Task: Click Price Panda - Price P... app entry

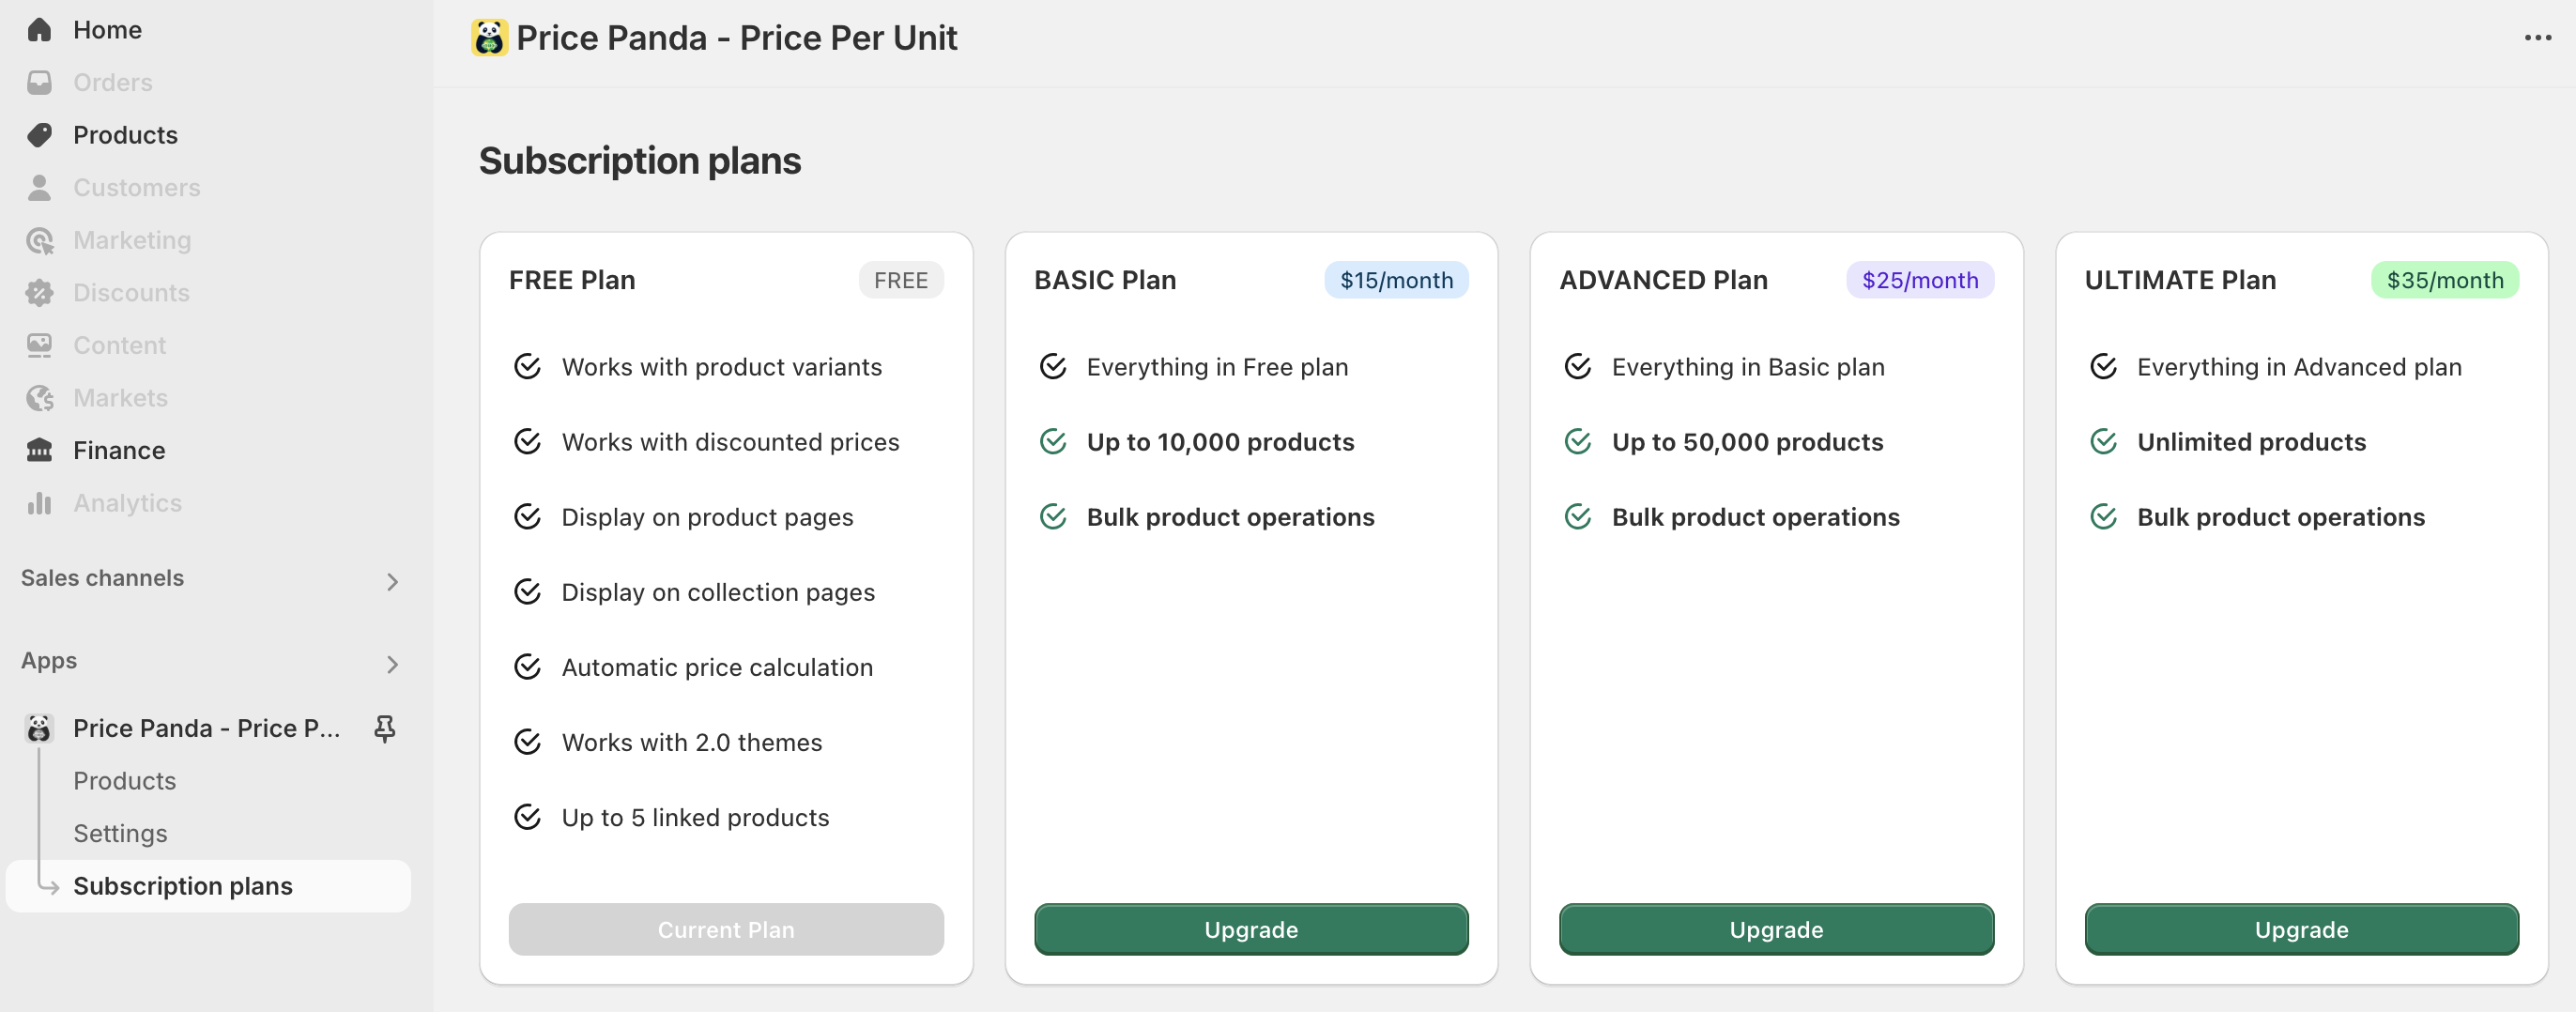Action: pyautogui.click(x=206, y=728)
